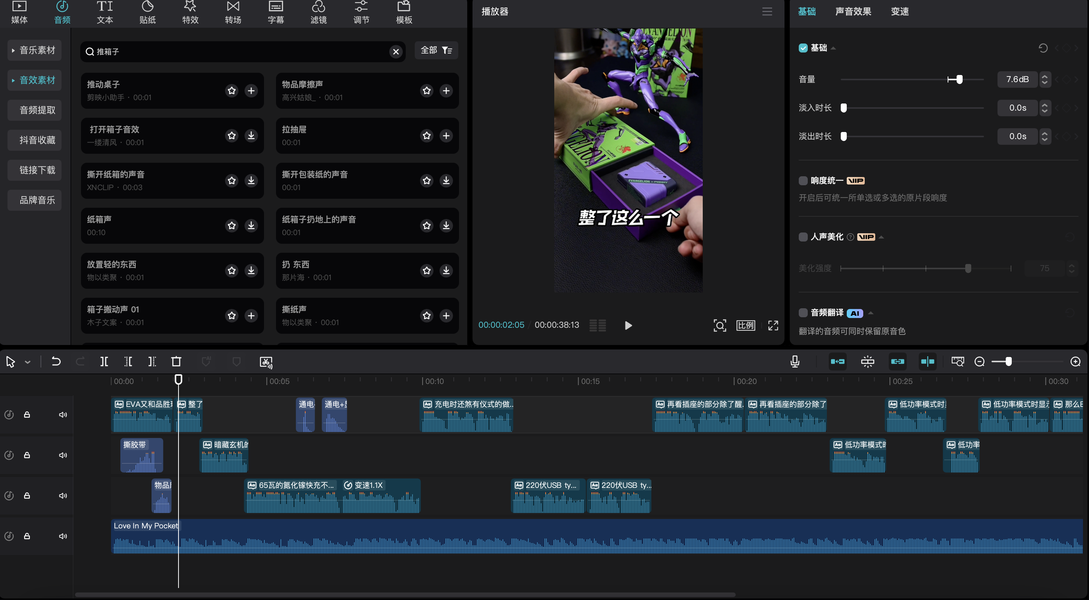Open fullscreen preview in the player
Viewport: 1089px width, 600px height.
pyautogui.click(x=773, y=325)
